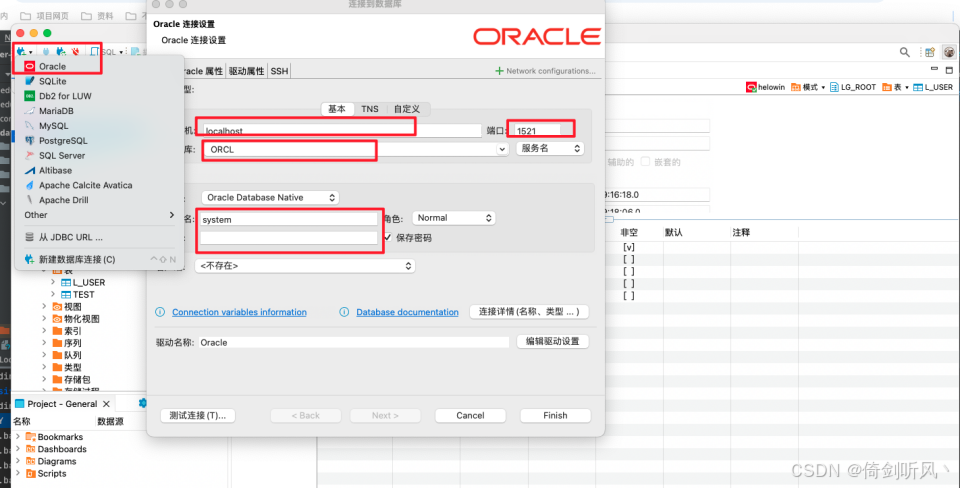Click the MySQL dolphin icon
The image size is (960, 488).
point(29,126)
